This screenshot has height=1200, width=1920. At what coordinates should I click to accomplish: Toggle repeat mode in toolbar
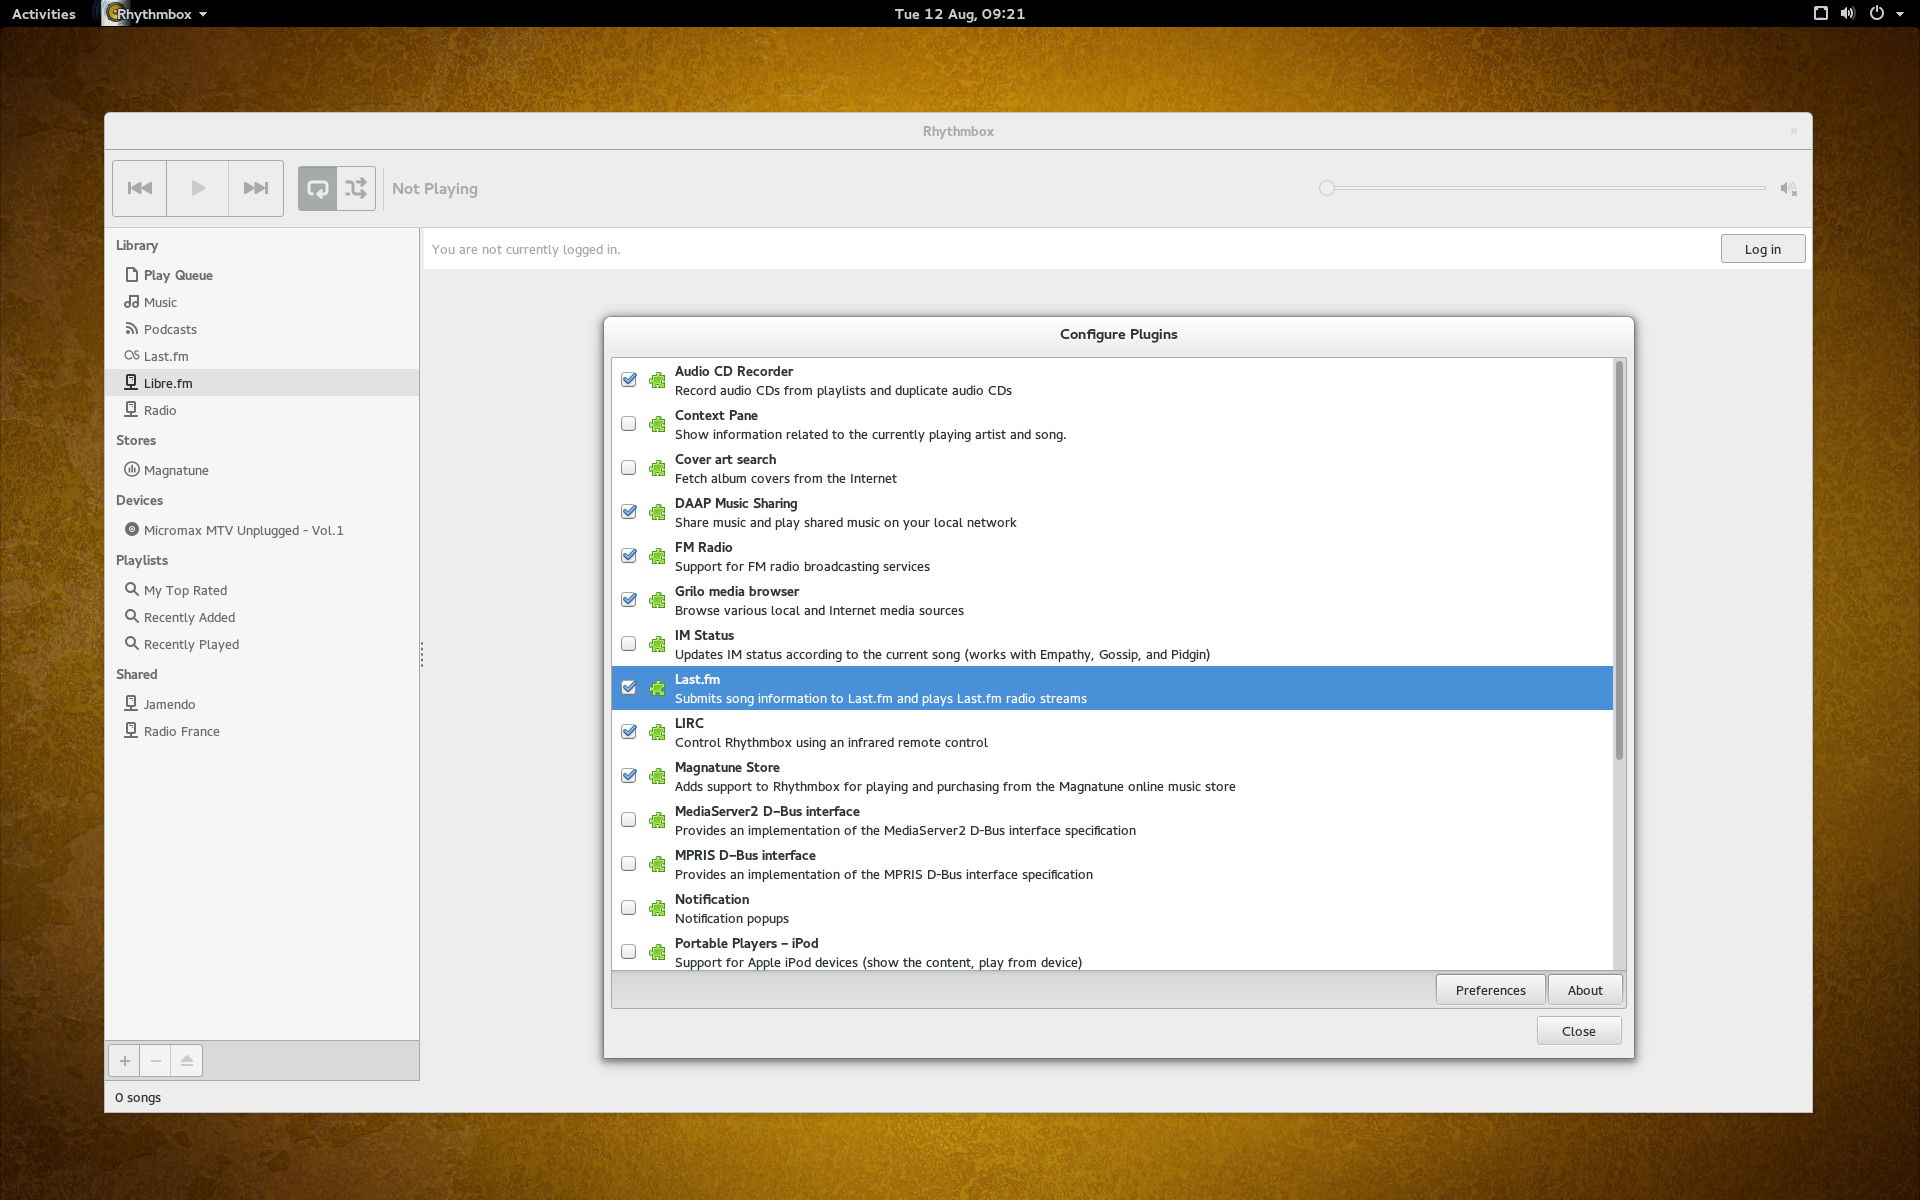[317, 188]
